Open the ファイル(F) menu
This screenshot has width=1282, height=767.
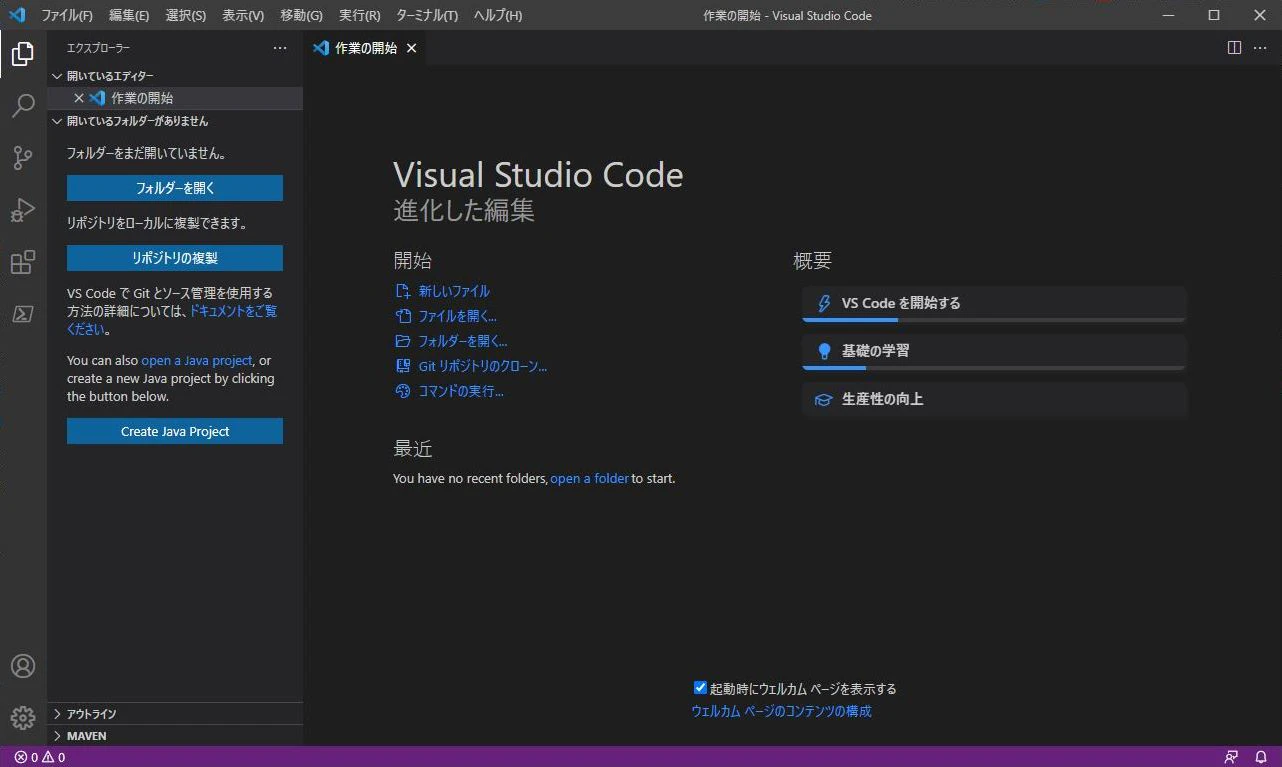coord(66,15)
